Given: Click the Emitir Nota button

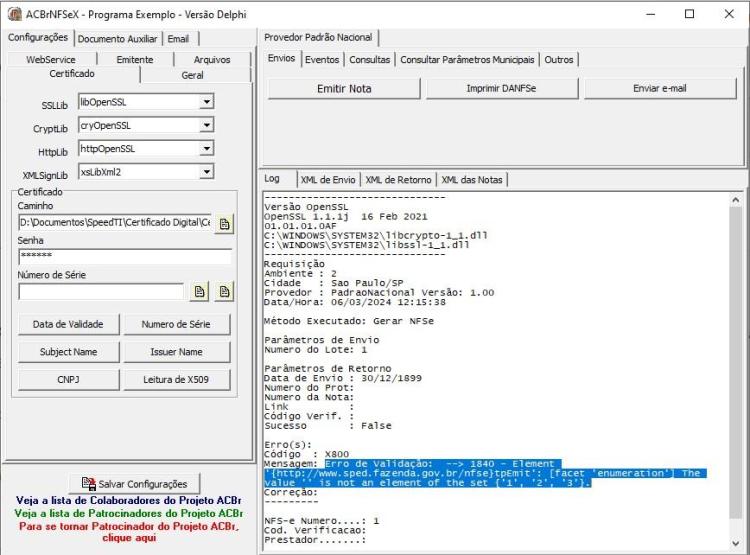Looking at the screenshot, I should (x=344, y=89).
